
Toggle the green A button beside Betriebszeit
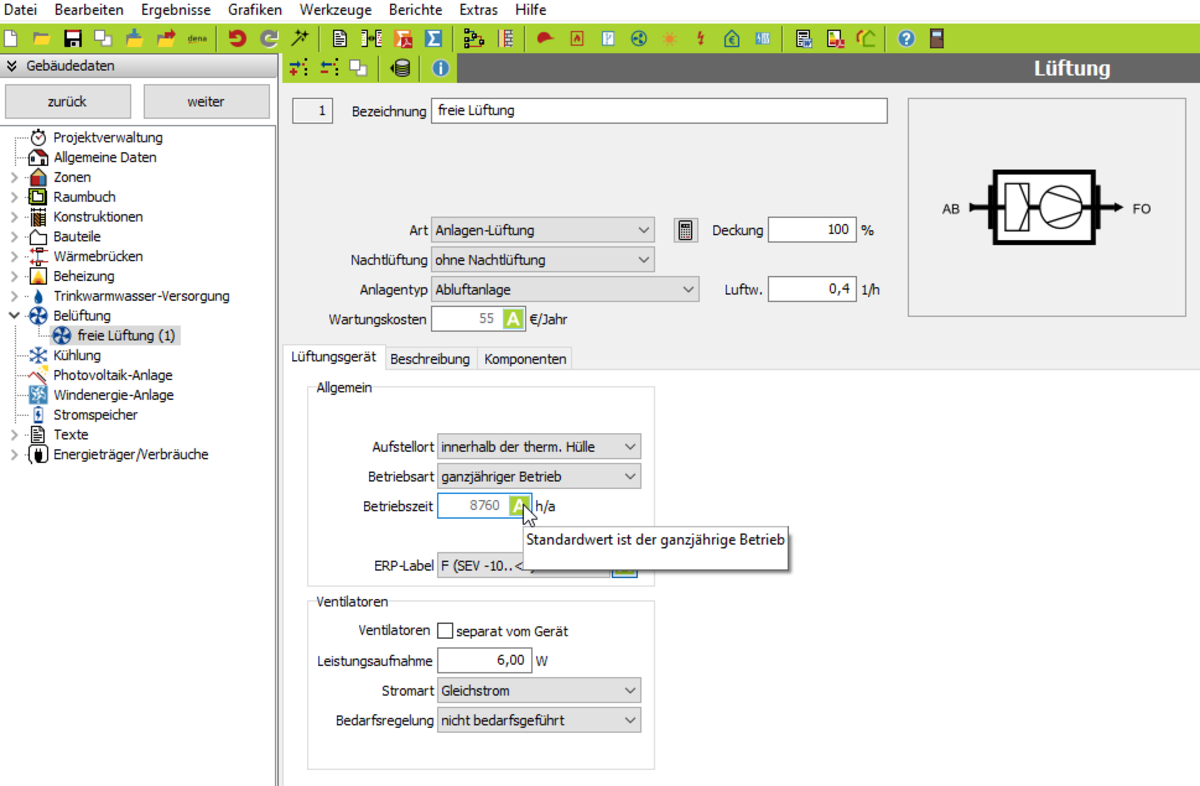click(519, 506)
